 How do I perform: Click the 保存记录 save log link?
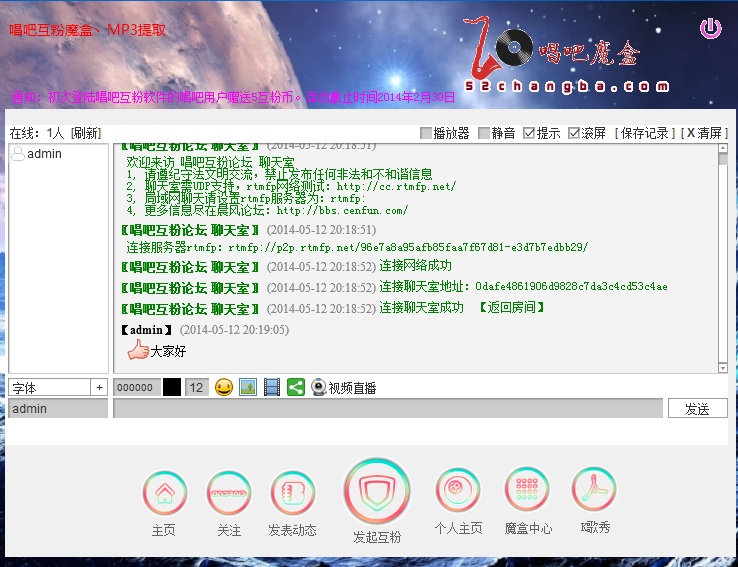point(645,133)
